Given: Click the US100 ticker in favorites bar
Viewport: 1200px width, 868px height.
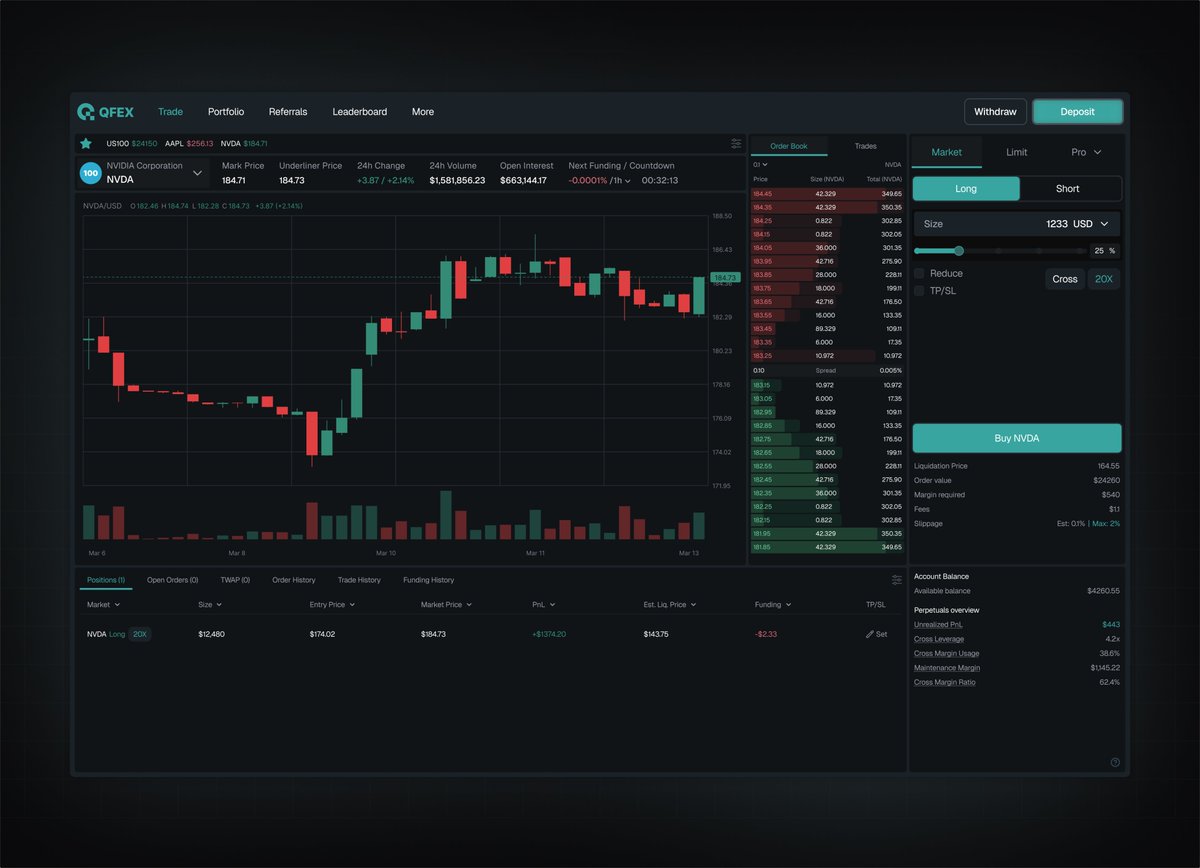Looking at the screenshot, I should (x=131, y=144).
